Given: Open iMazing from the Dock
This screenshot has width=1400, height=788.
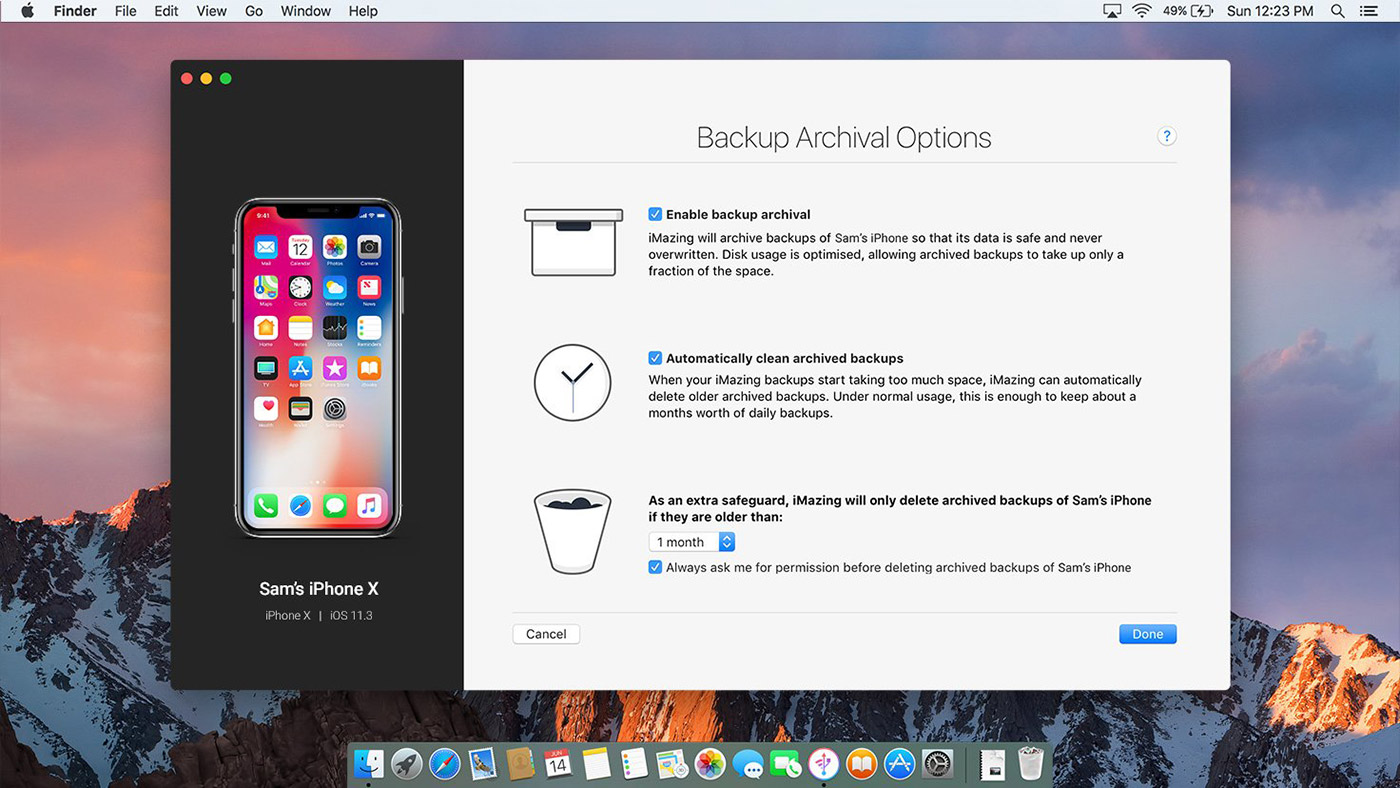Looking at the screenshot, I should pyautogui.click(x=823, y=765).
